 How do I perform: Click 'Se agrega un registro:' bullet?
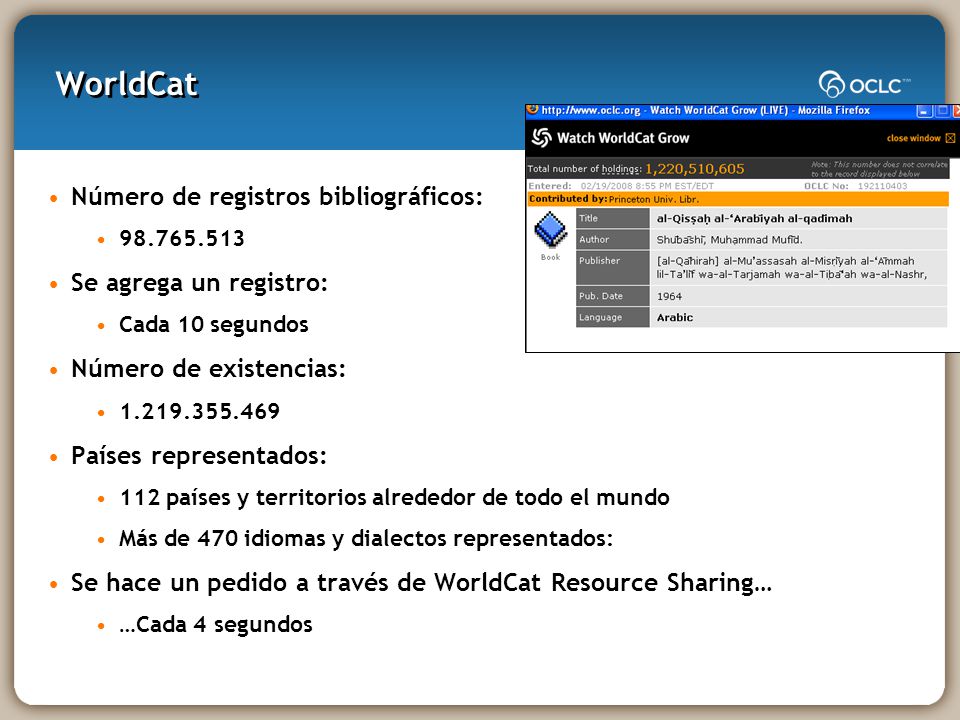pyautogui.click(x=199, y=283)
